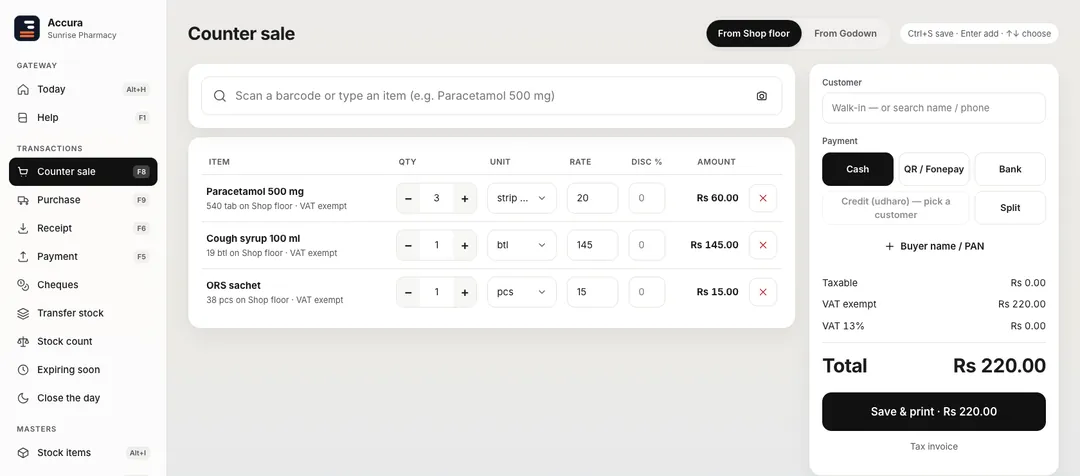Edit rate field for Paracetamol (20)
Screen dimensions: 1080x476
coord(592,198)
